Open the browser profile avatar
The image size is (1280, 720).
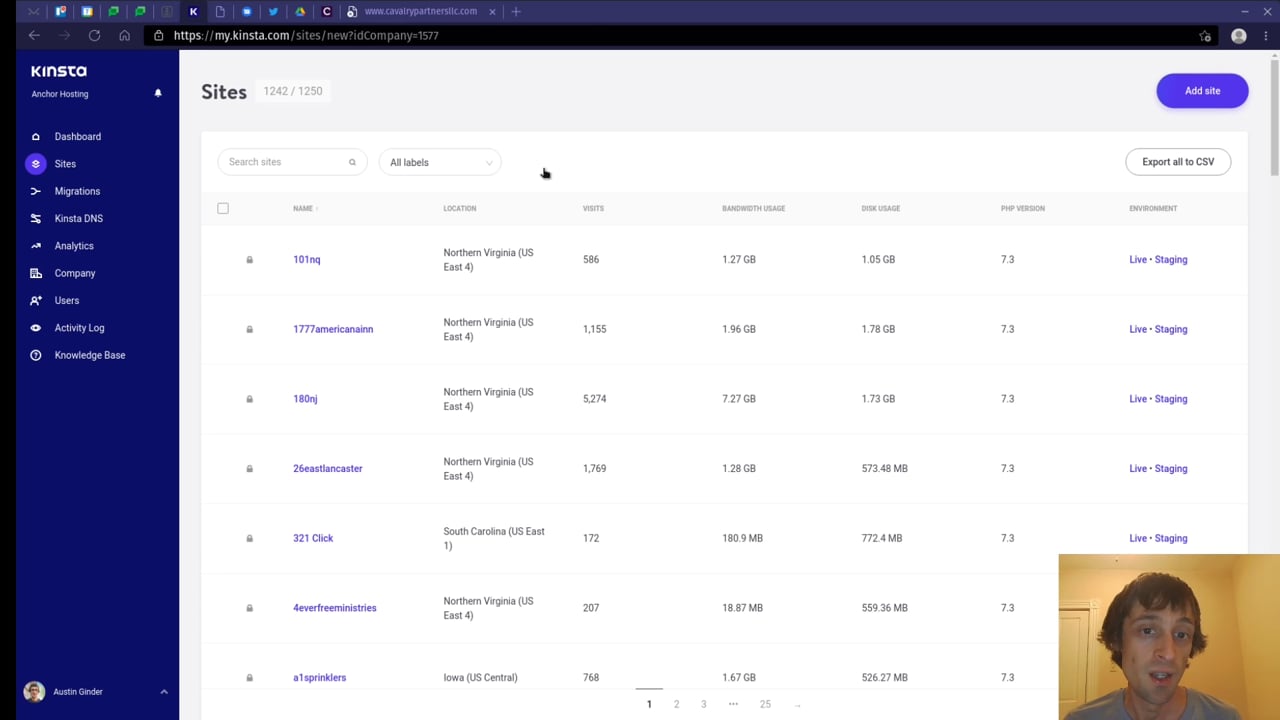click(1239, 36)
